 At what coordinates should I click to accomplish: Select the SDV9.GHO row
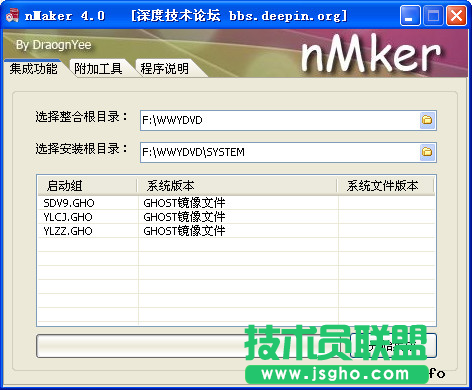click(236, 203)
